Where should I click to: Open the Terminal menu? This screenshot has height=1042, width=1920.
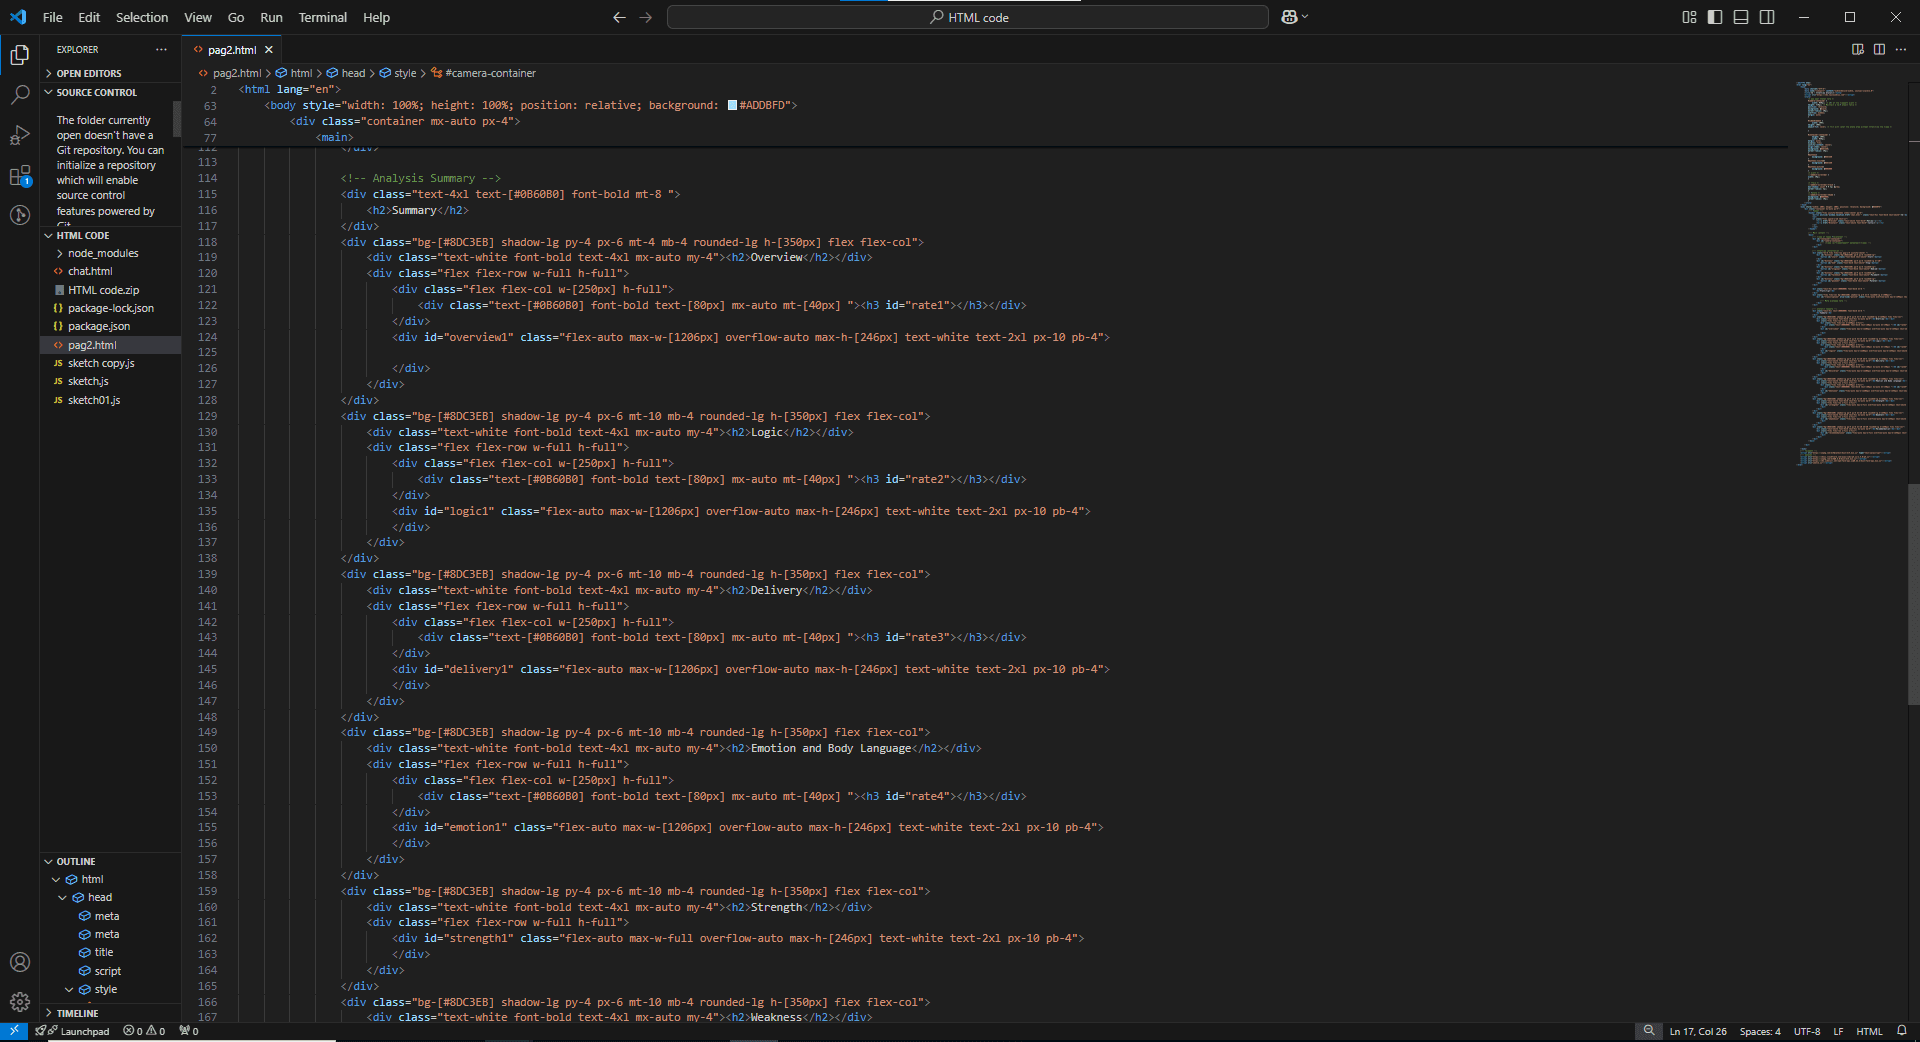322,17
